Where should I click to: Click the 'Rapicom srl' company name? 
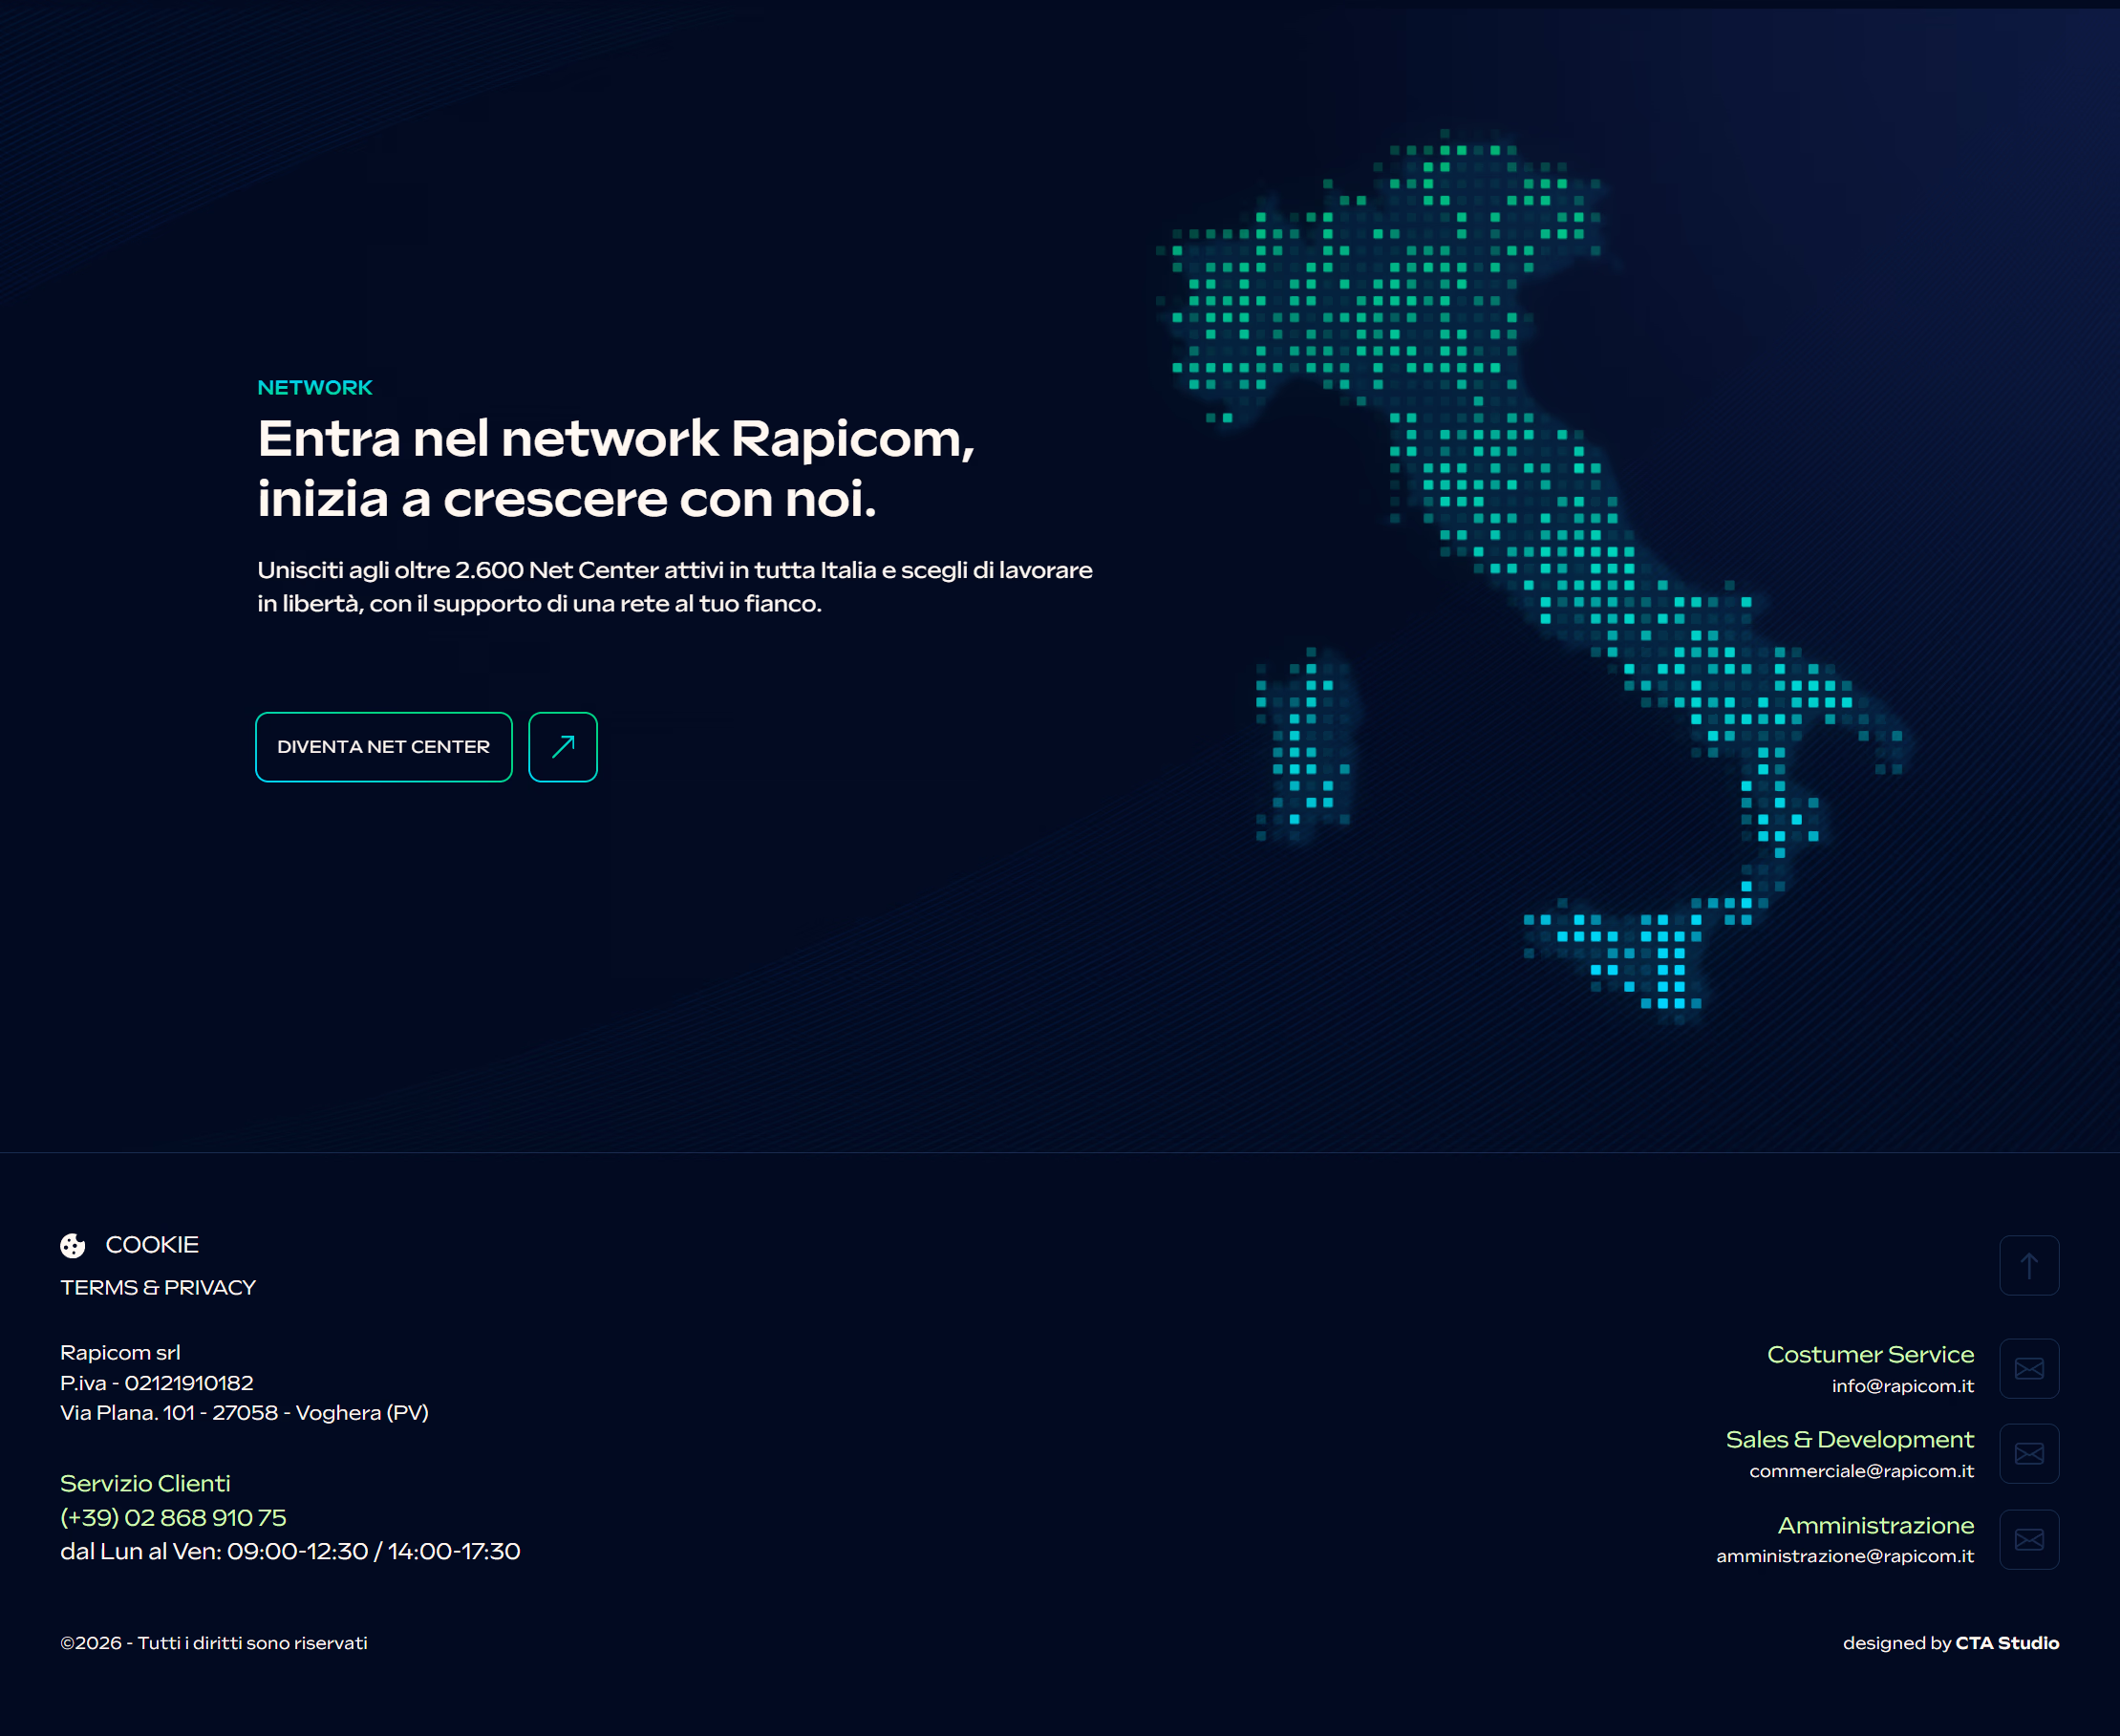[120, 1352]
